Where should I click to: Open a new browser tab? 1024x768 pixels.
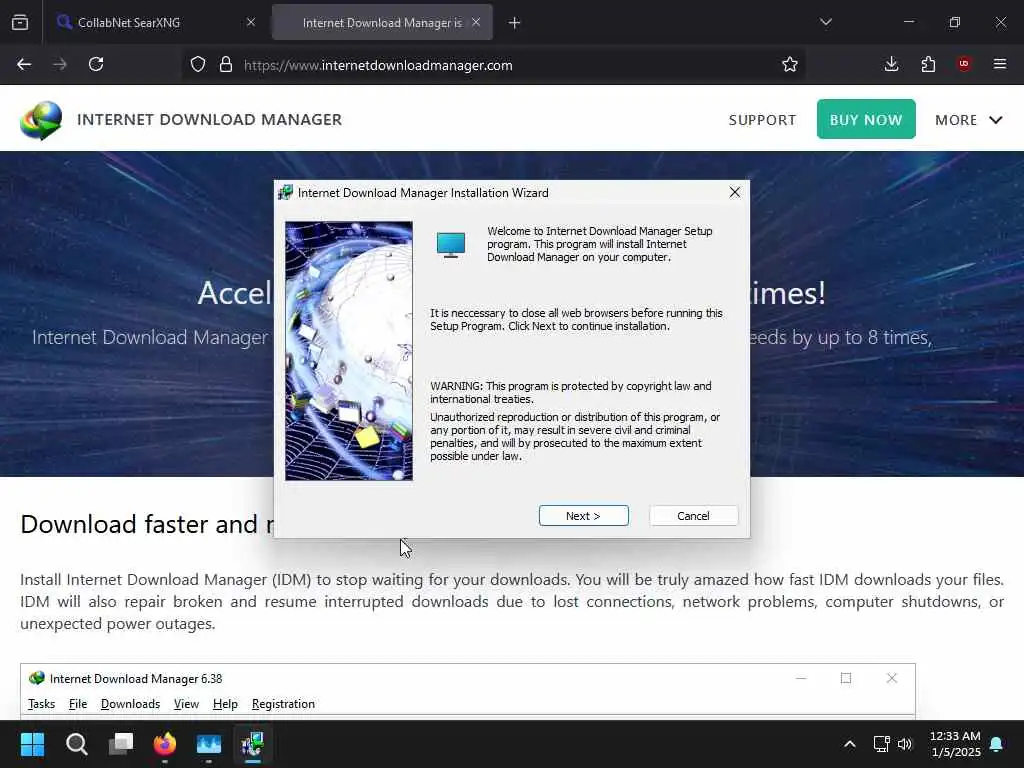(x=515, y=23)
